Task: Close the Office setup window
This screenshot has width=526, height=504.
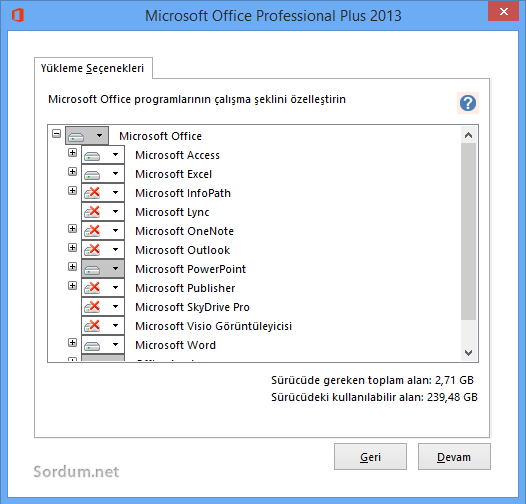Action: pos(504,11)
